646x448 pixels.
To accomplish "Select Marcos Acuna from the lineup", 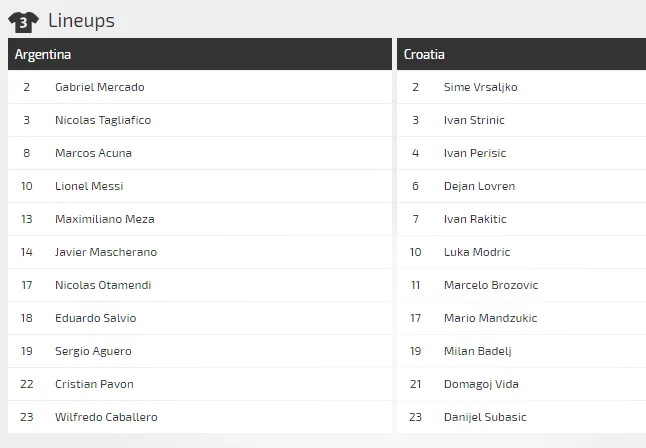I will tap(93, 153).
